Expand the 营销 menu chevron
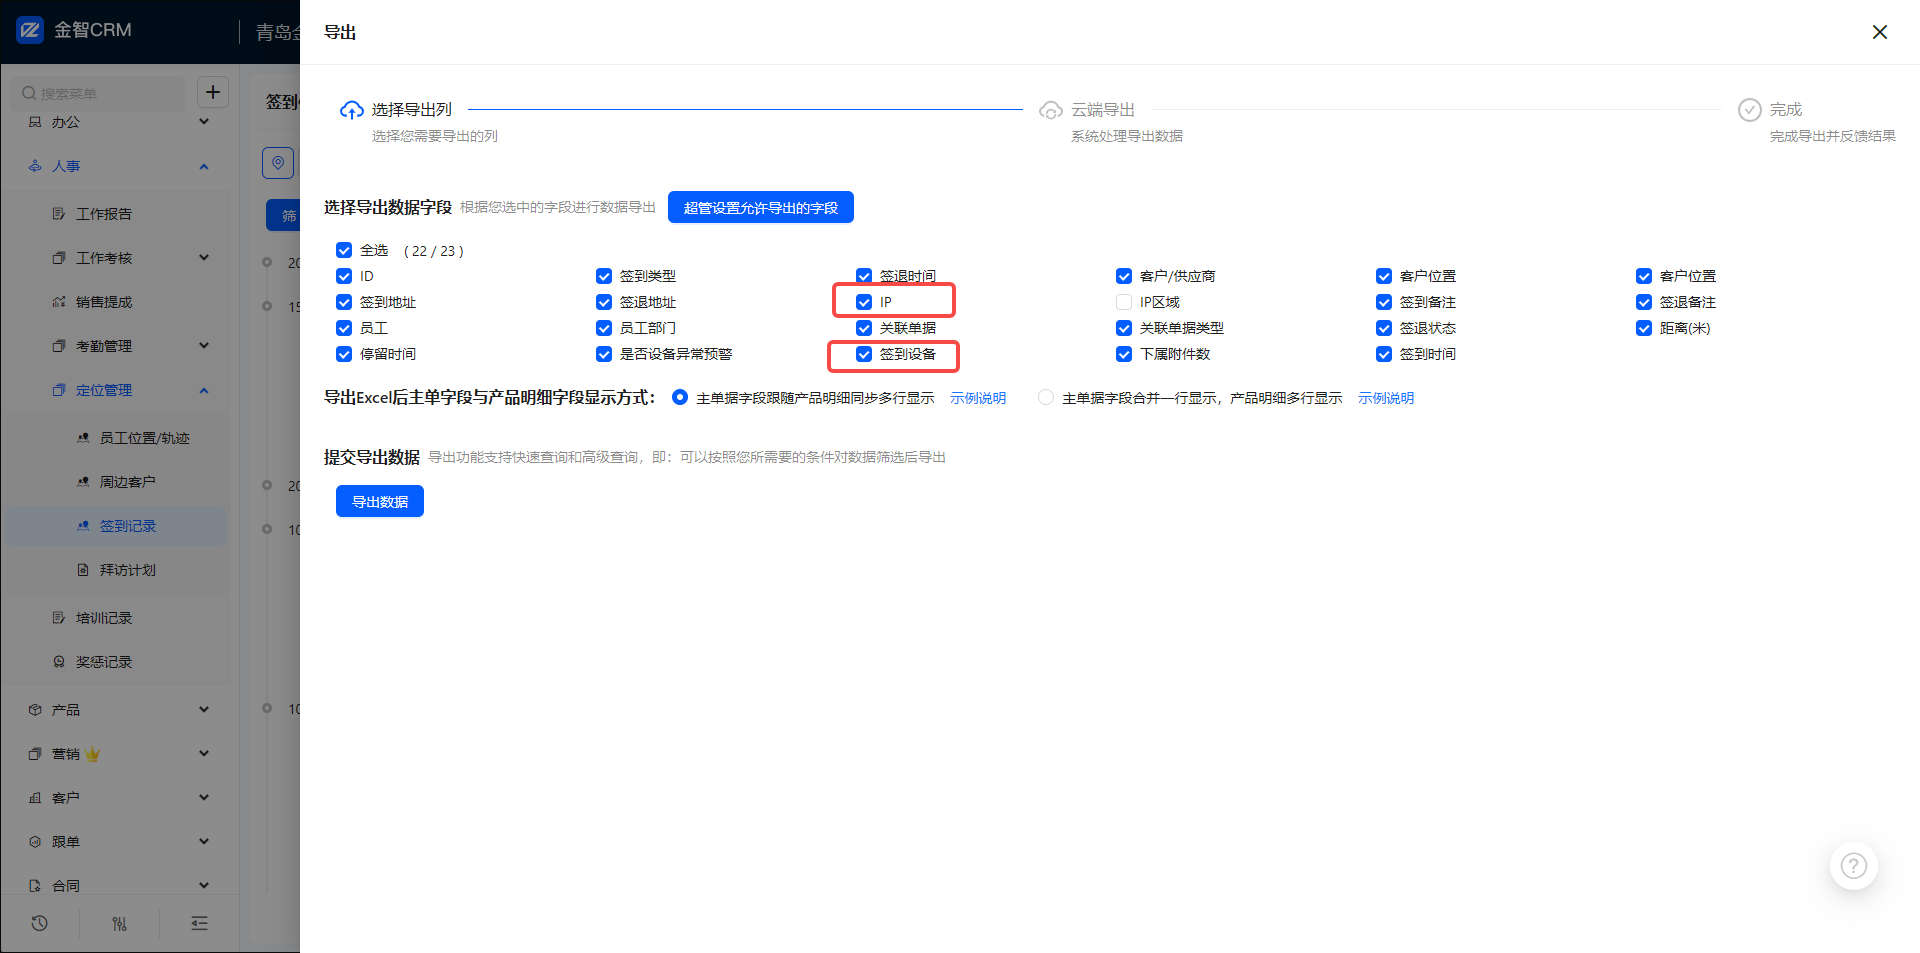The image size is (1920, 953). coord(204,754)
